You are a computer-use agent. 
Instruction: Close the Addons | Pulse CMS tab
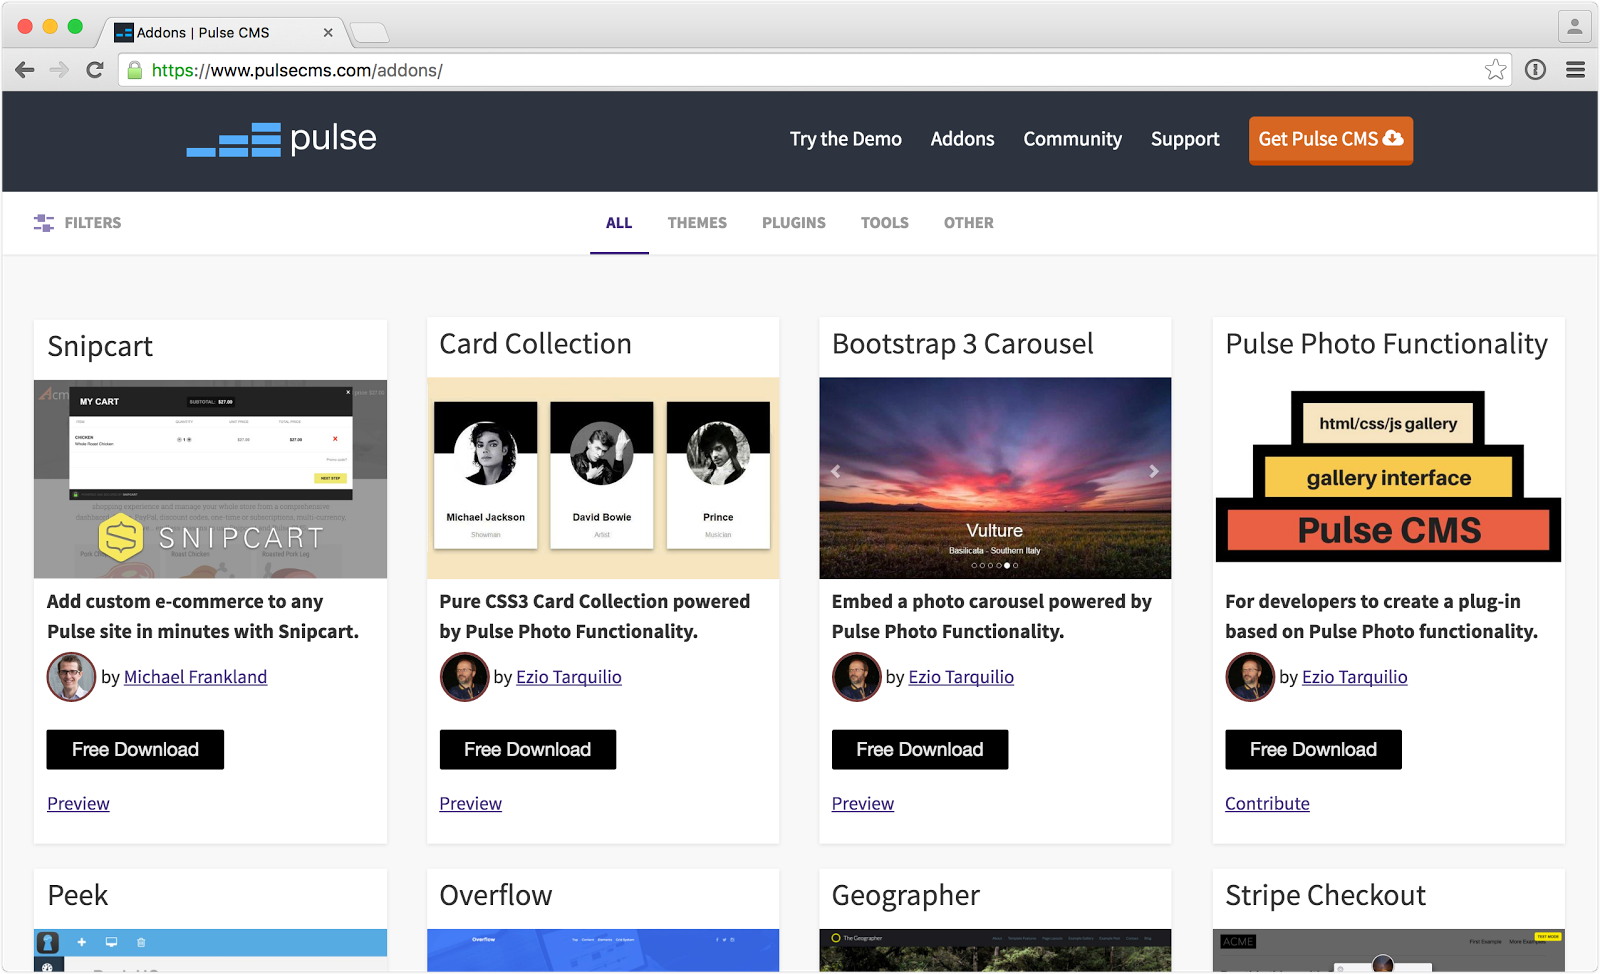328,33
